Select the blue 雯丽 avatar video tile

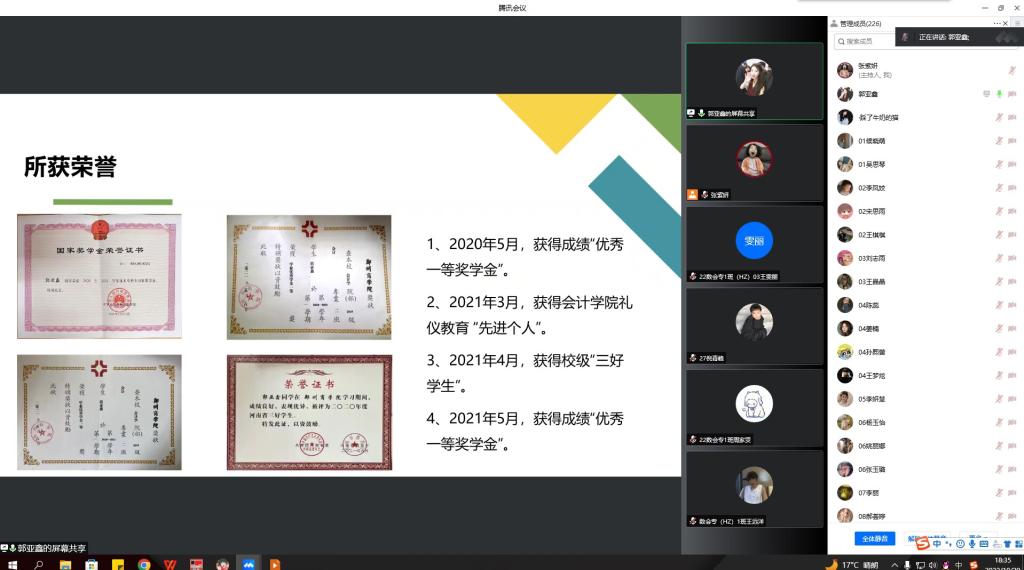(x=754, y=244)
